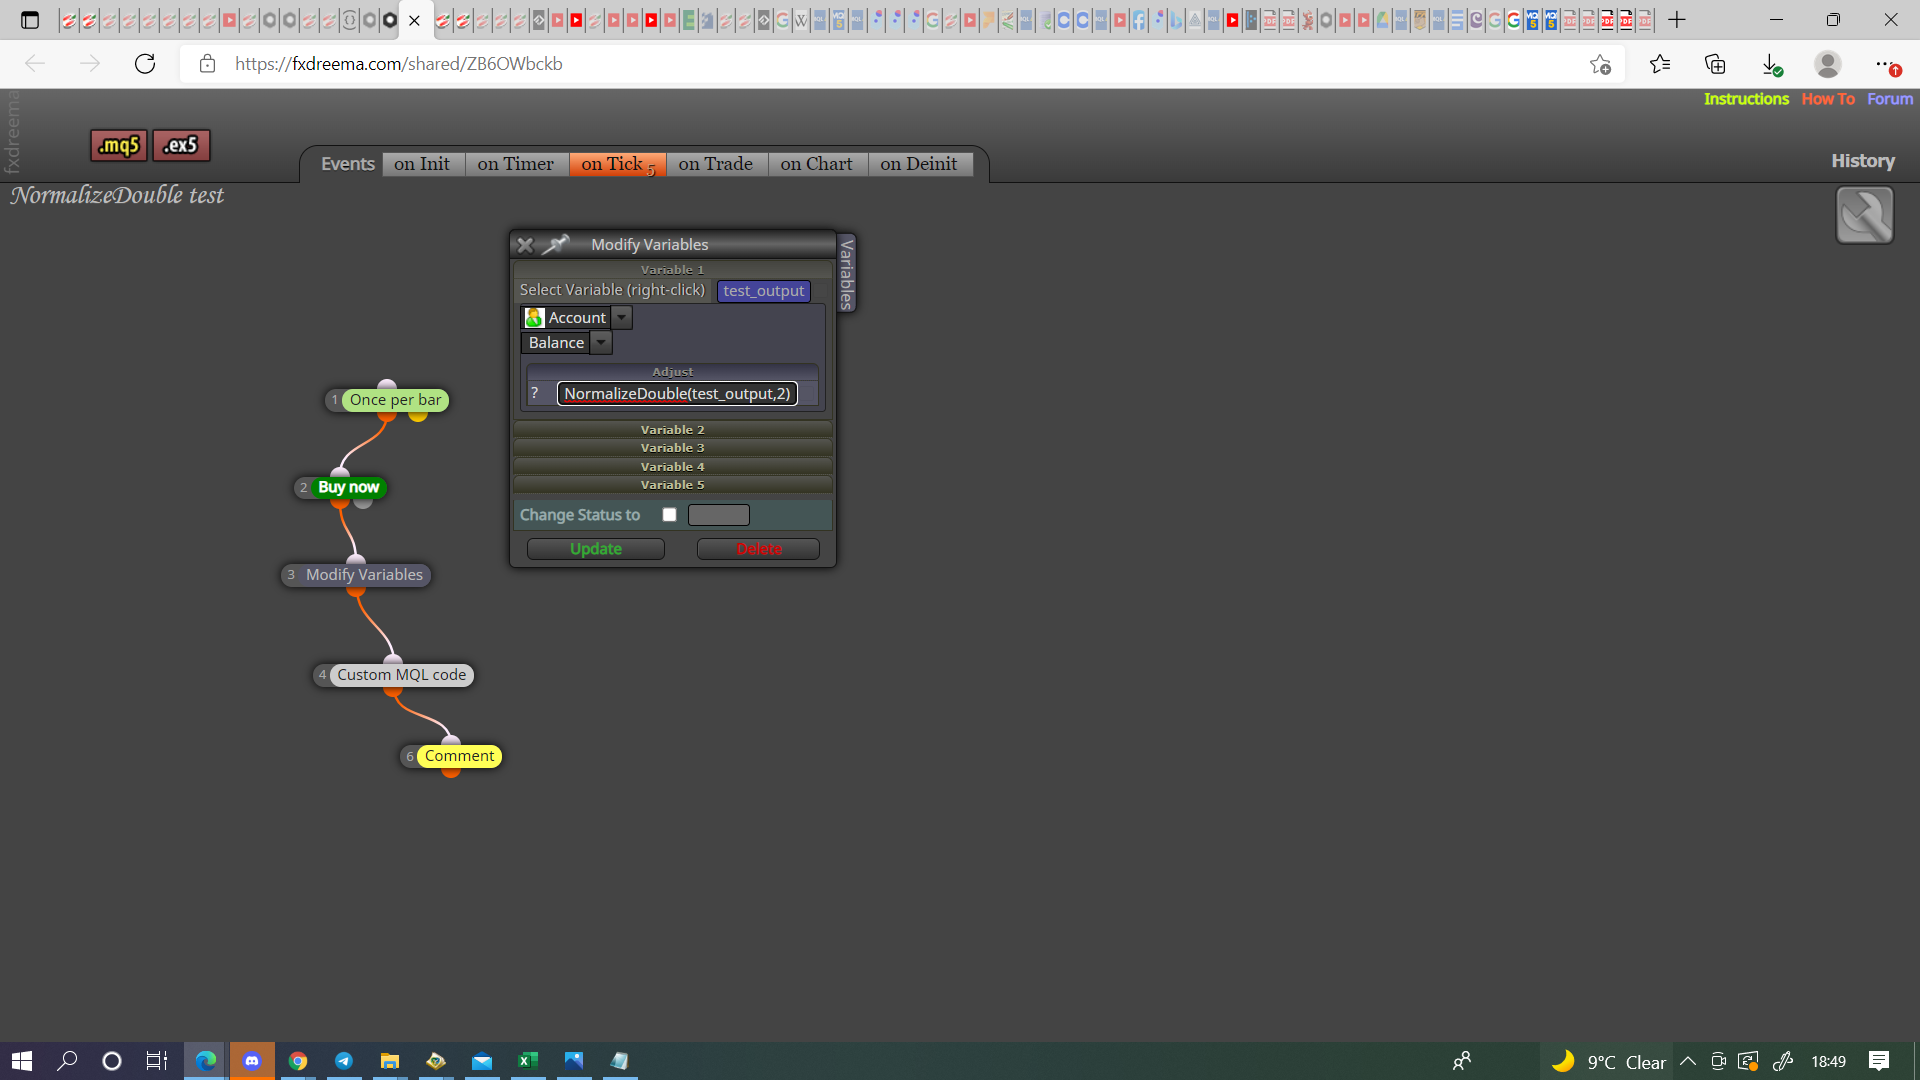Expand the Variable 2 section
The width and height of the screenshot is (1920, 1080).
[672, 430]
